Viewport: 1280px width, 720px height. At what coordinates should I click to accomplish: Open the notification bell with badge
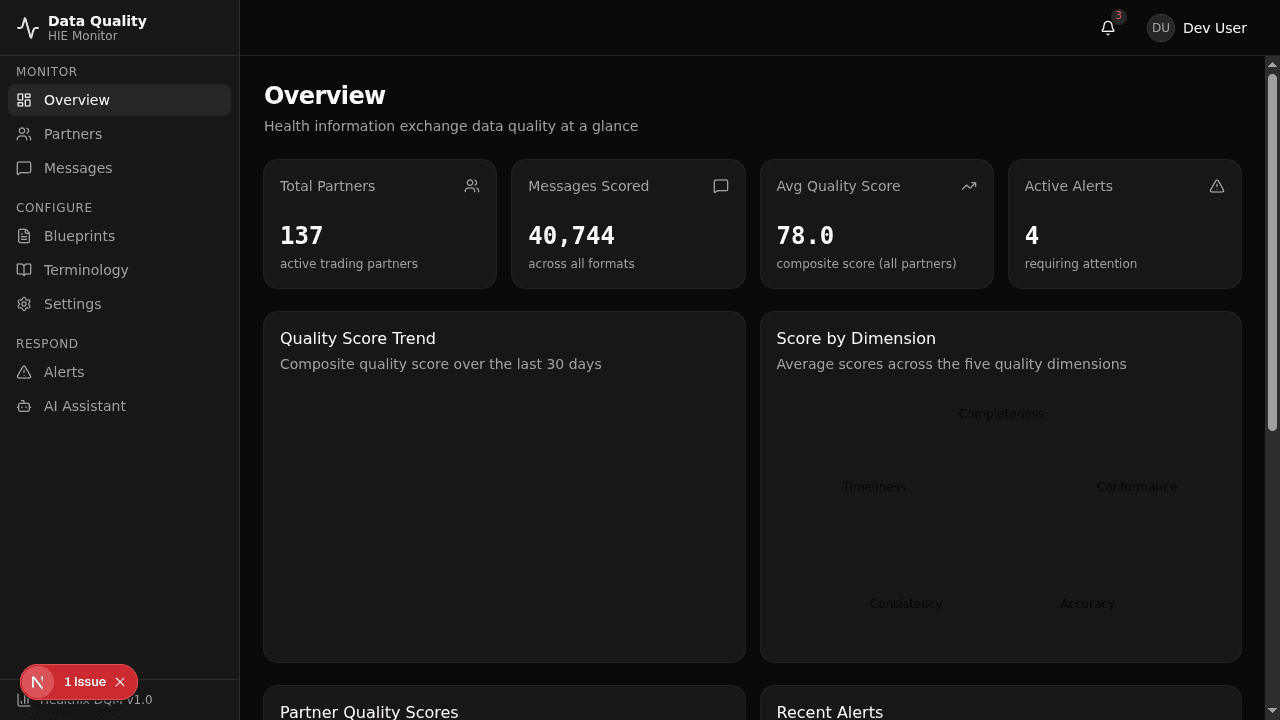click(1107, 28)
